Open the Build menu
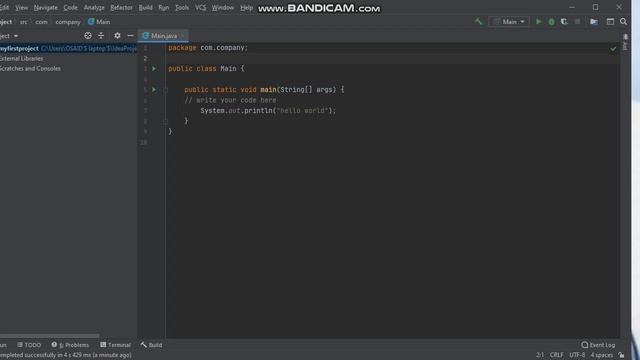The image size is (640, 360). click(x=145, y=8)
